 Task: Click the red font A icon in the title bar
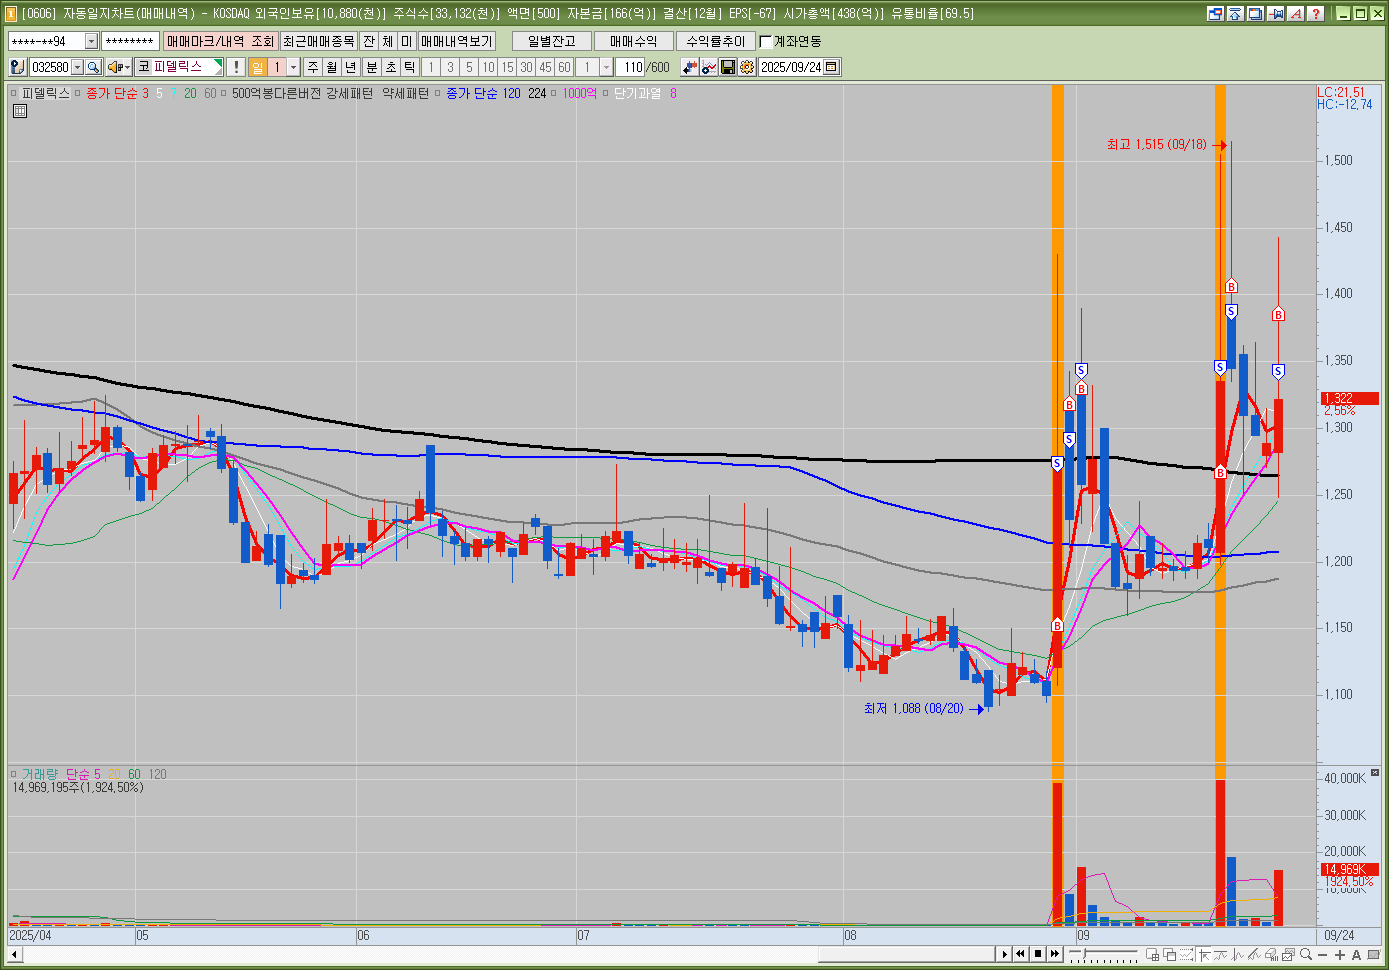(1296, 13)
